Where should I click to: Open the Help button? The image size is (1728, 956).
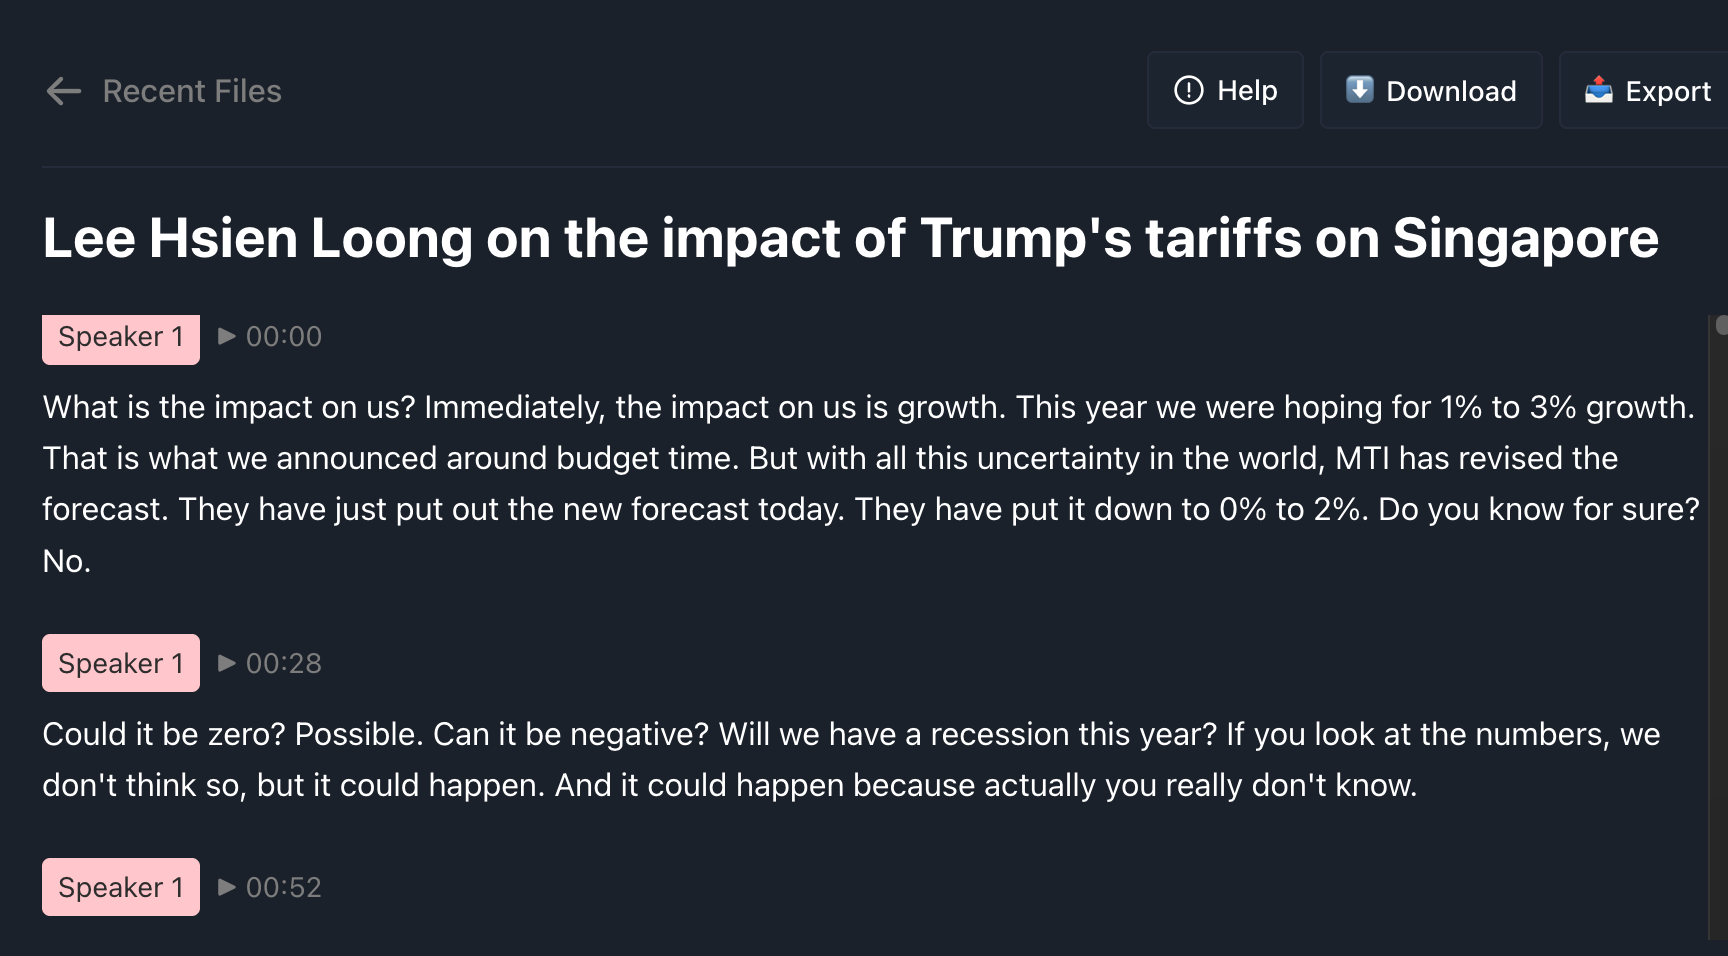tap(1225, 90)
